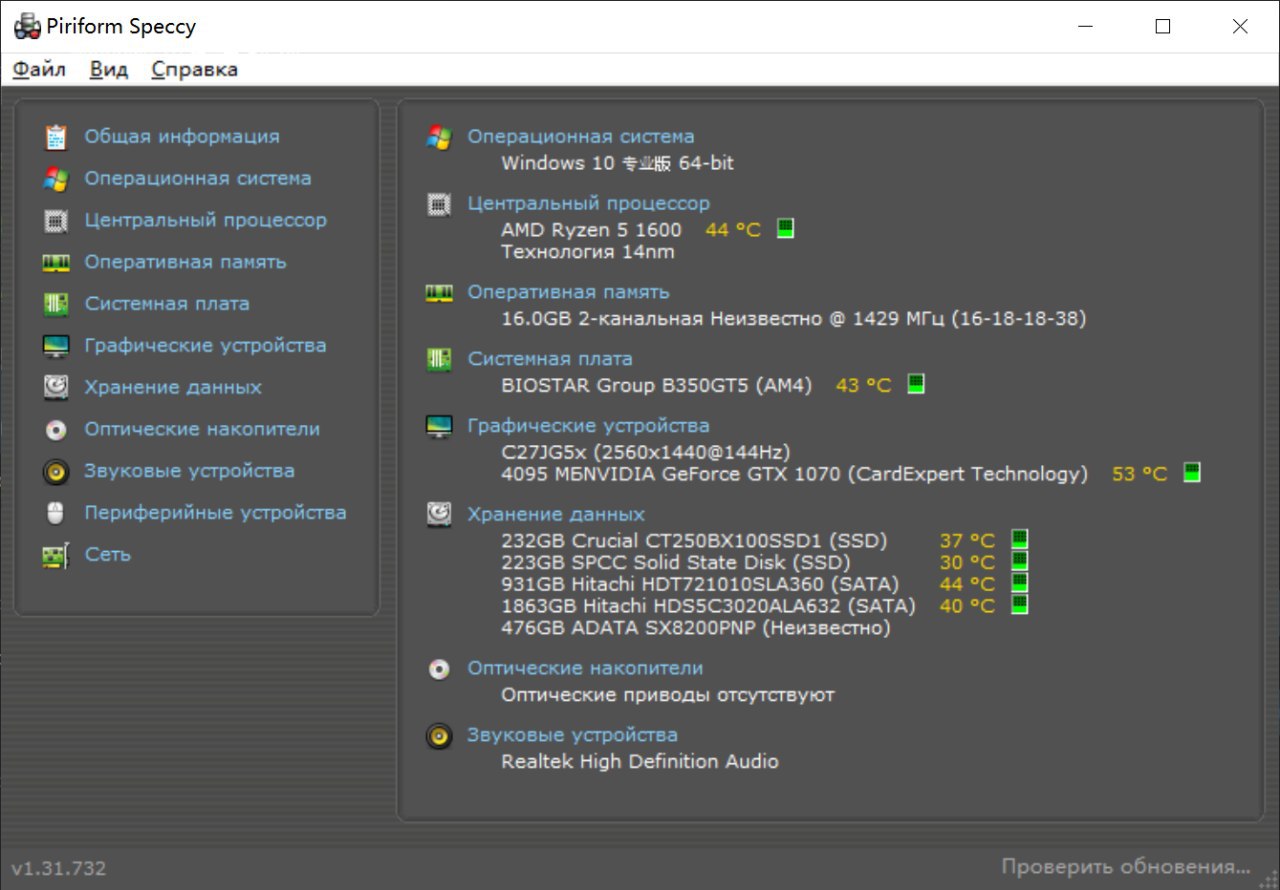Click the RAM stick icon in sidebar
The height and width of the screenshot is (890, 1280).
56,263
